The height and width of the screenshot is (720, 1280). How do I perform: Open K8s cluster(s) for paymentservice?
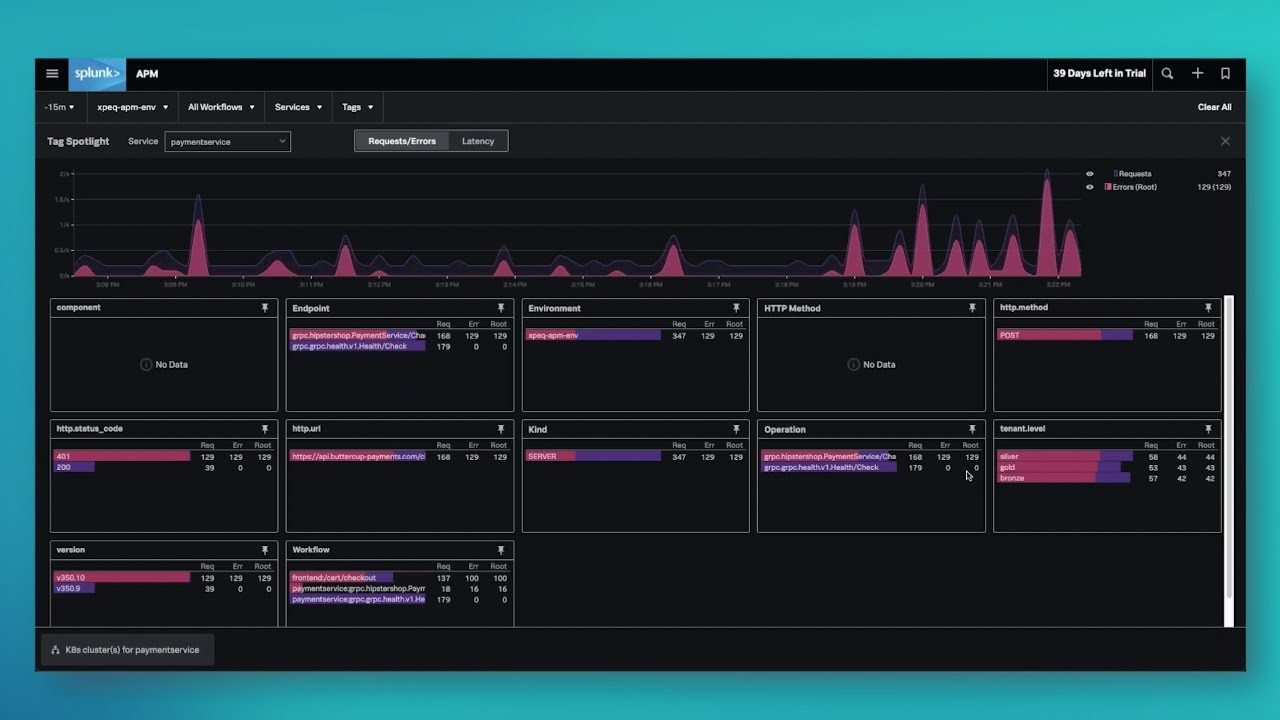coord(128,650)
